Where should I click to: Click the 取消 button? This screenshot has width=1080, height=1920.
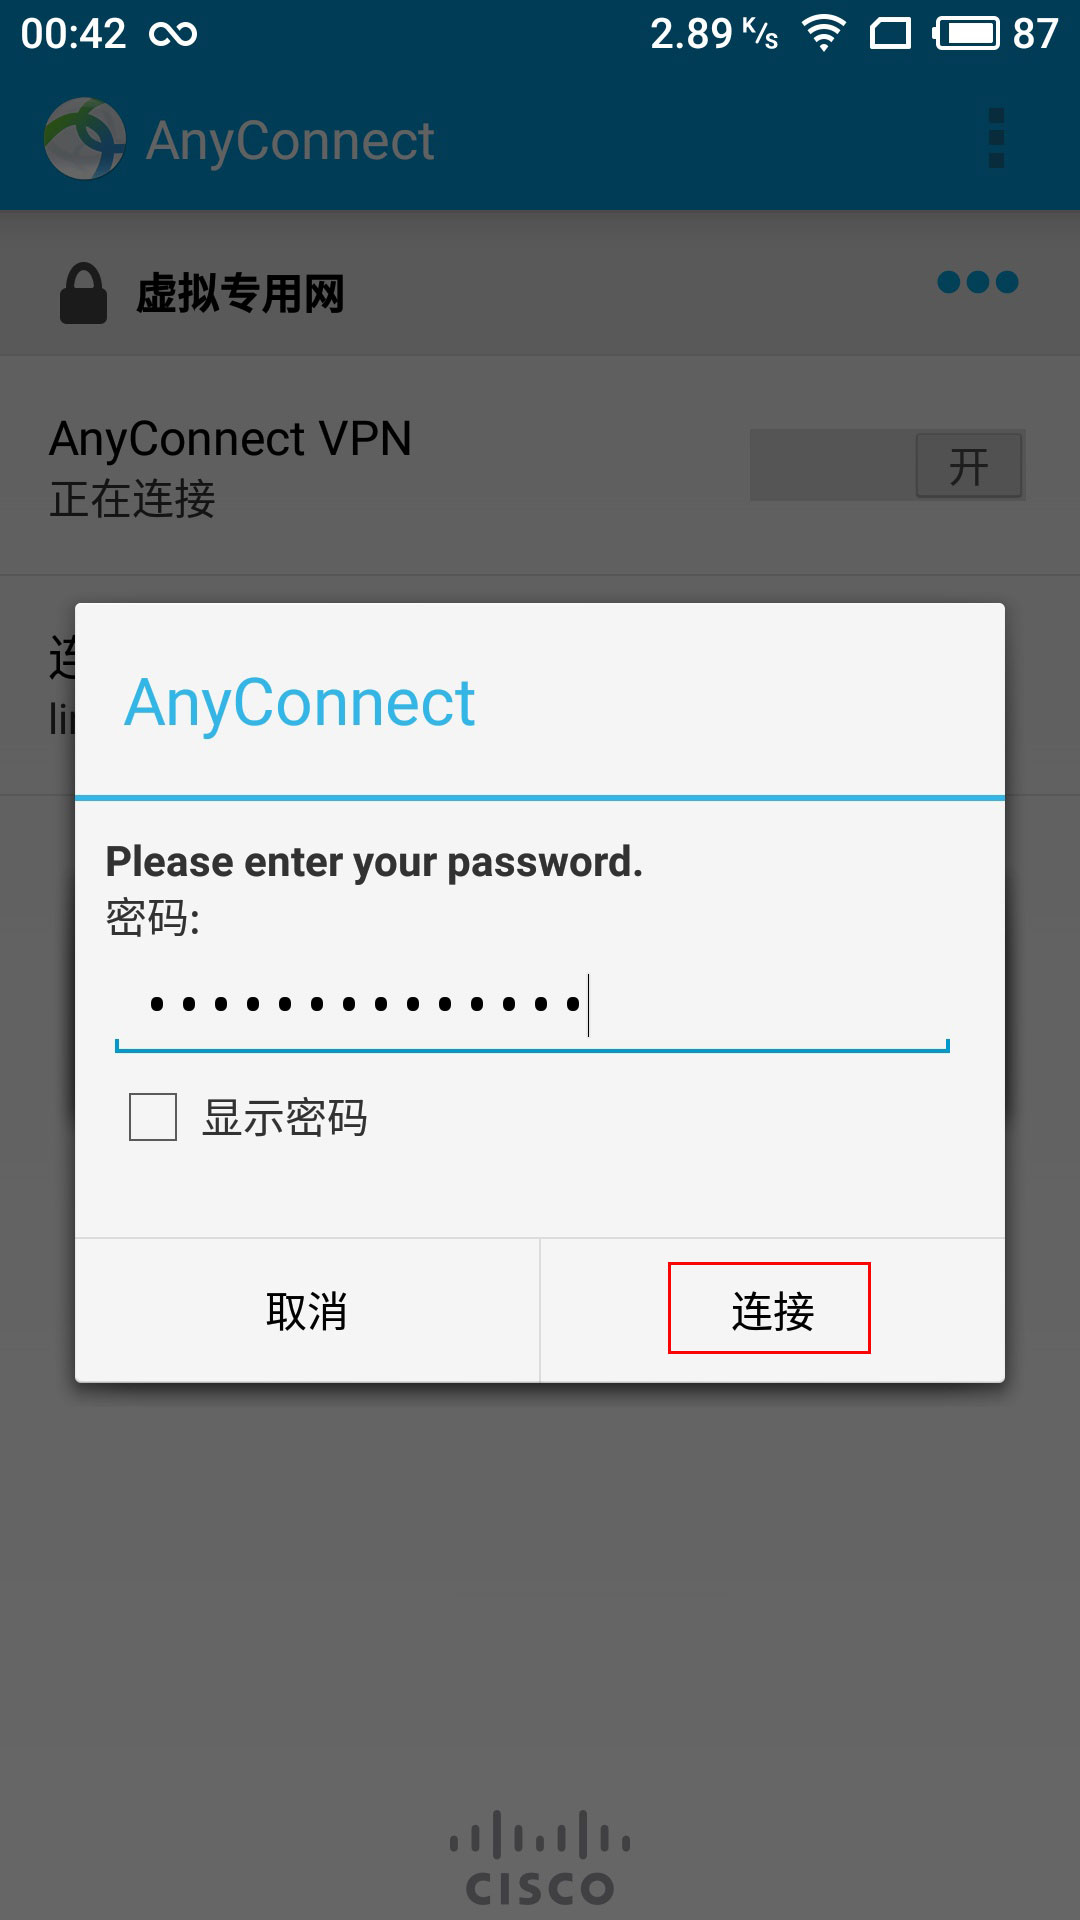(307, 1311)
